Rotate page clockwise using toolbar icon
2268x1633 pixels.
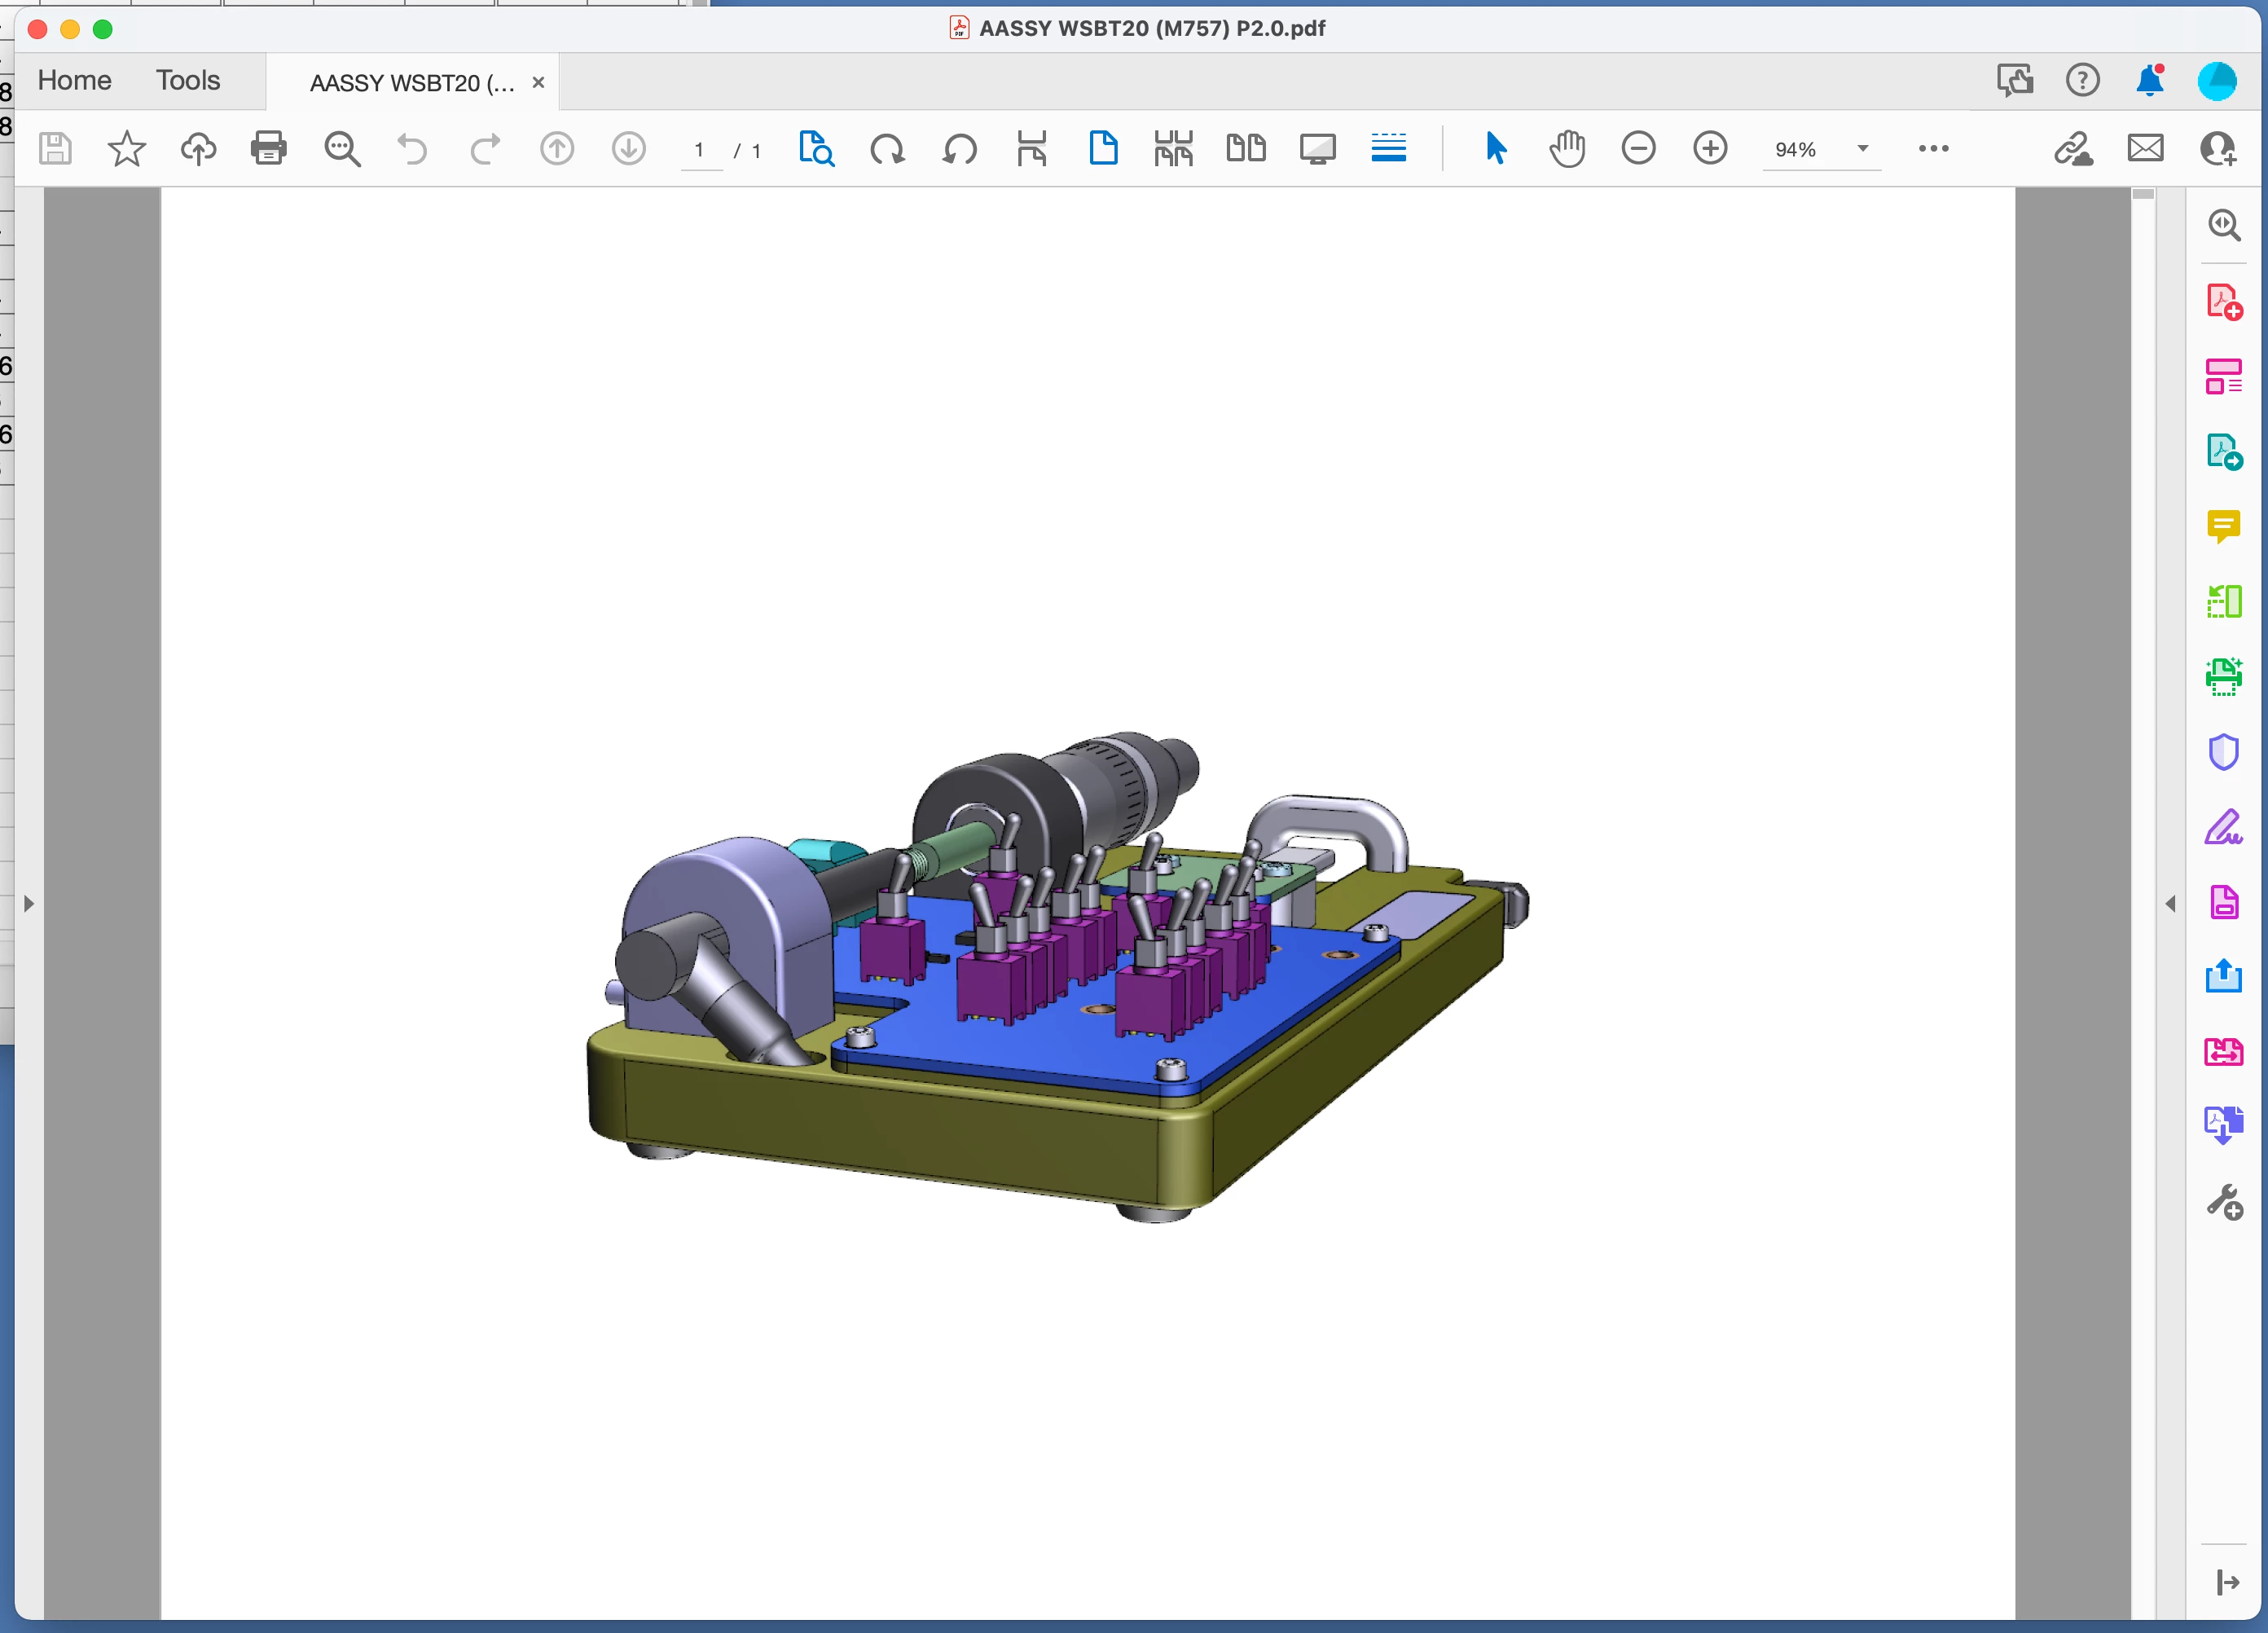[x=887, y=149]
